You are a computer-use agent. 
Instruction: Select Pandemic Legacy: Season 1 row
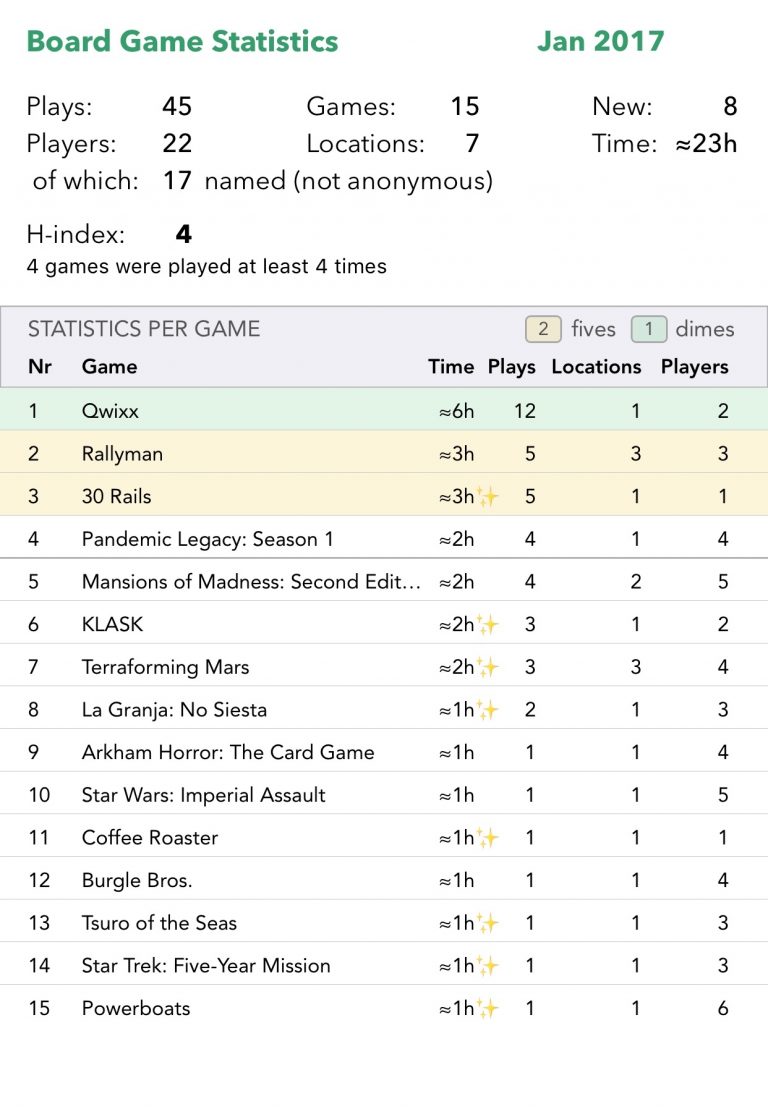207,539
